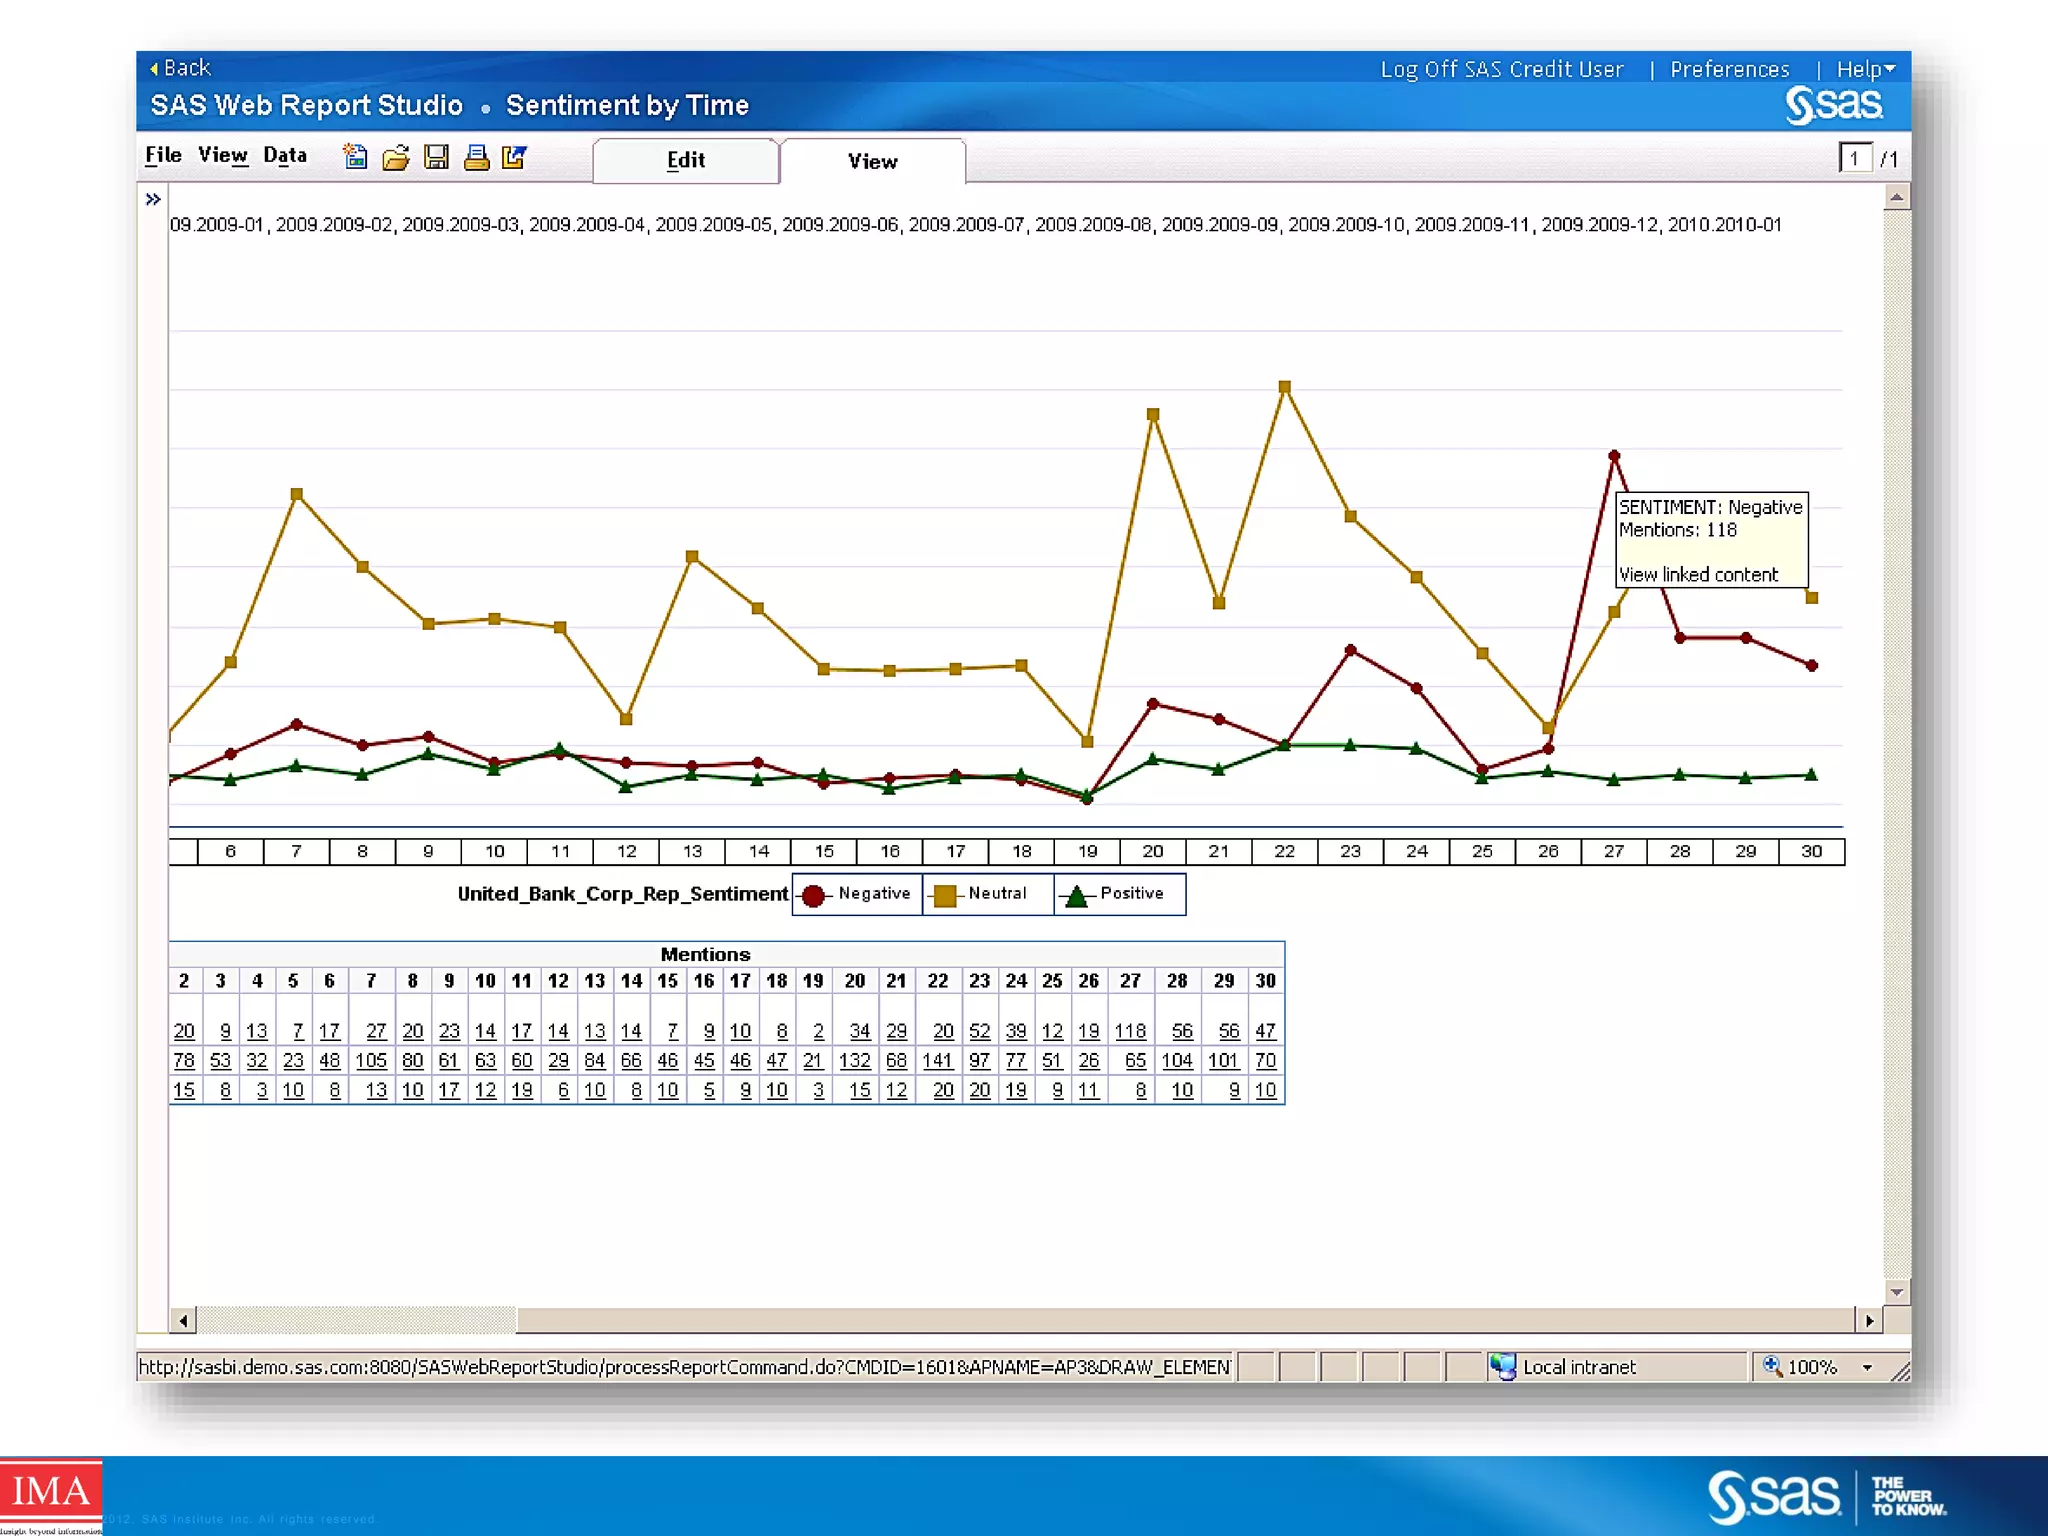Viewport: 2048px width, 1536px height.
Task: Click Log Off SAS Credit User link
Action: [1501, 69]
